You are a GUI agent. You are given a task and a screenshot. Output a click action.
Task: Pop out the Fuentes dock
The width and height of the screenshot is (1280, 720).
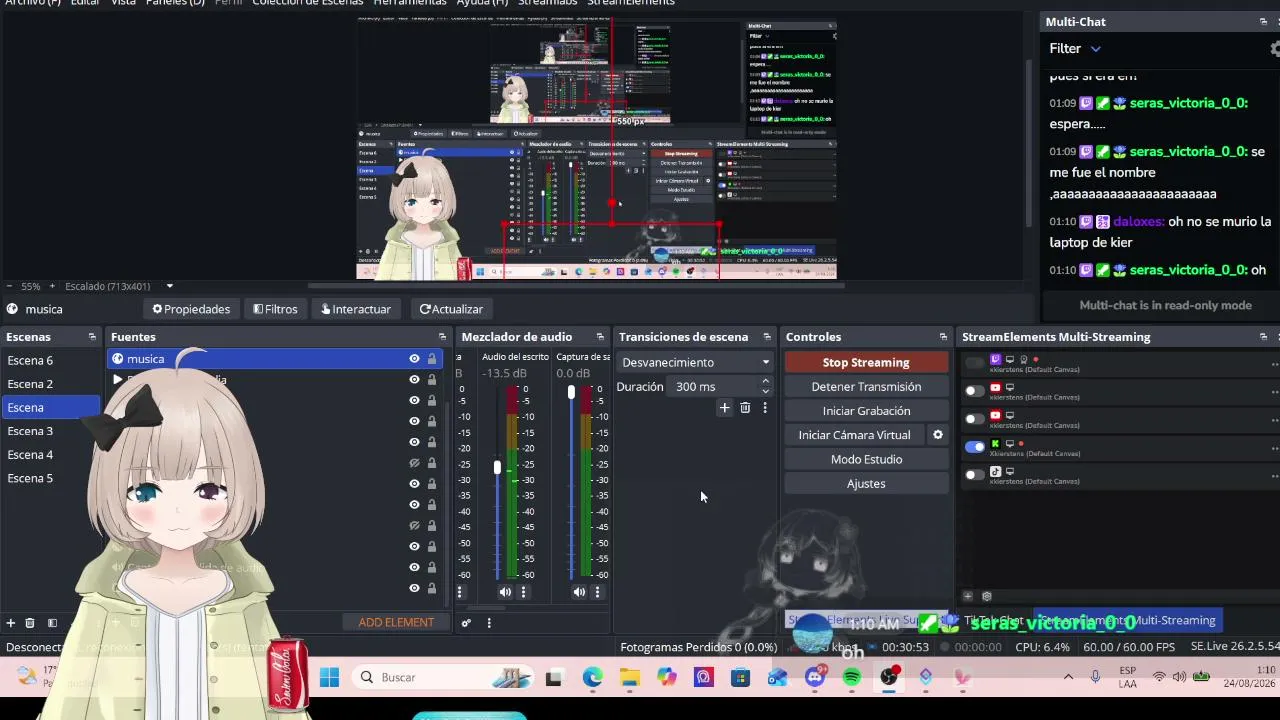click(442, 337)
